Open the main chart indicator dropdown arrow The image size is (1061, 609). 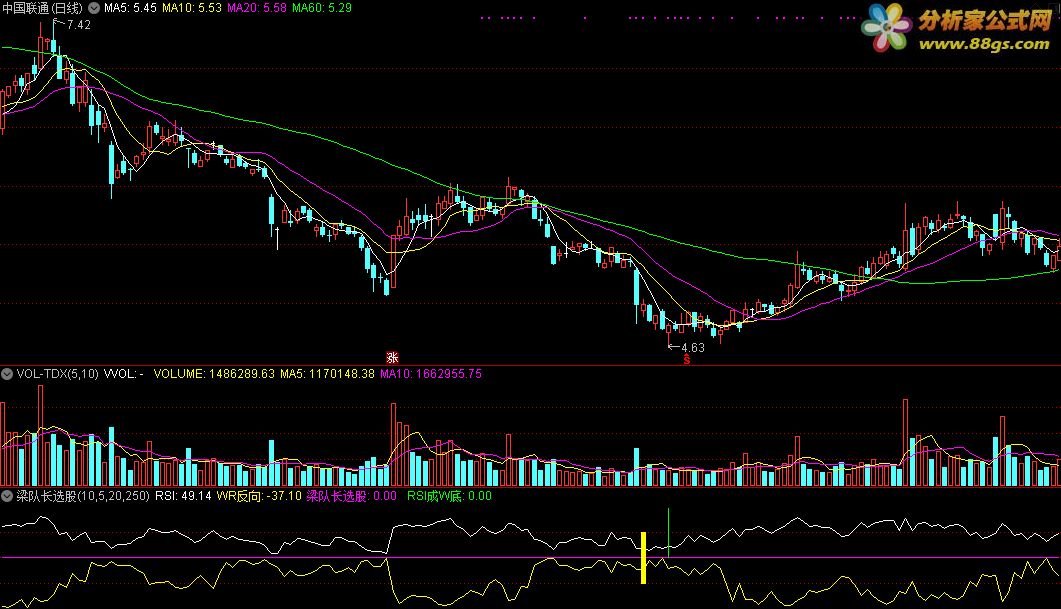pos(94,8)
